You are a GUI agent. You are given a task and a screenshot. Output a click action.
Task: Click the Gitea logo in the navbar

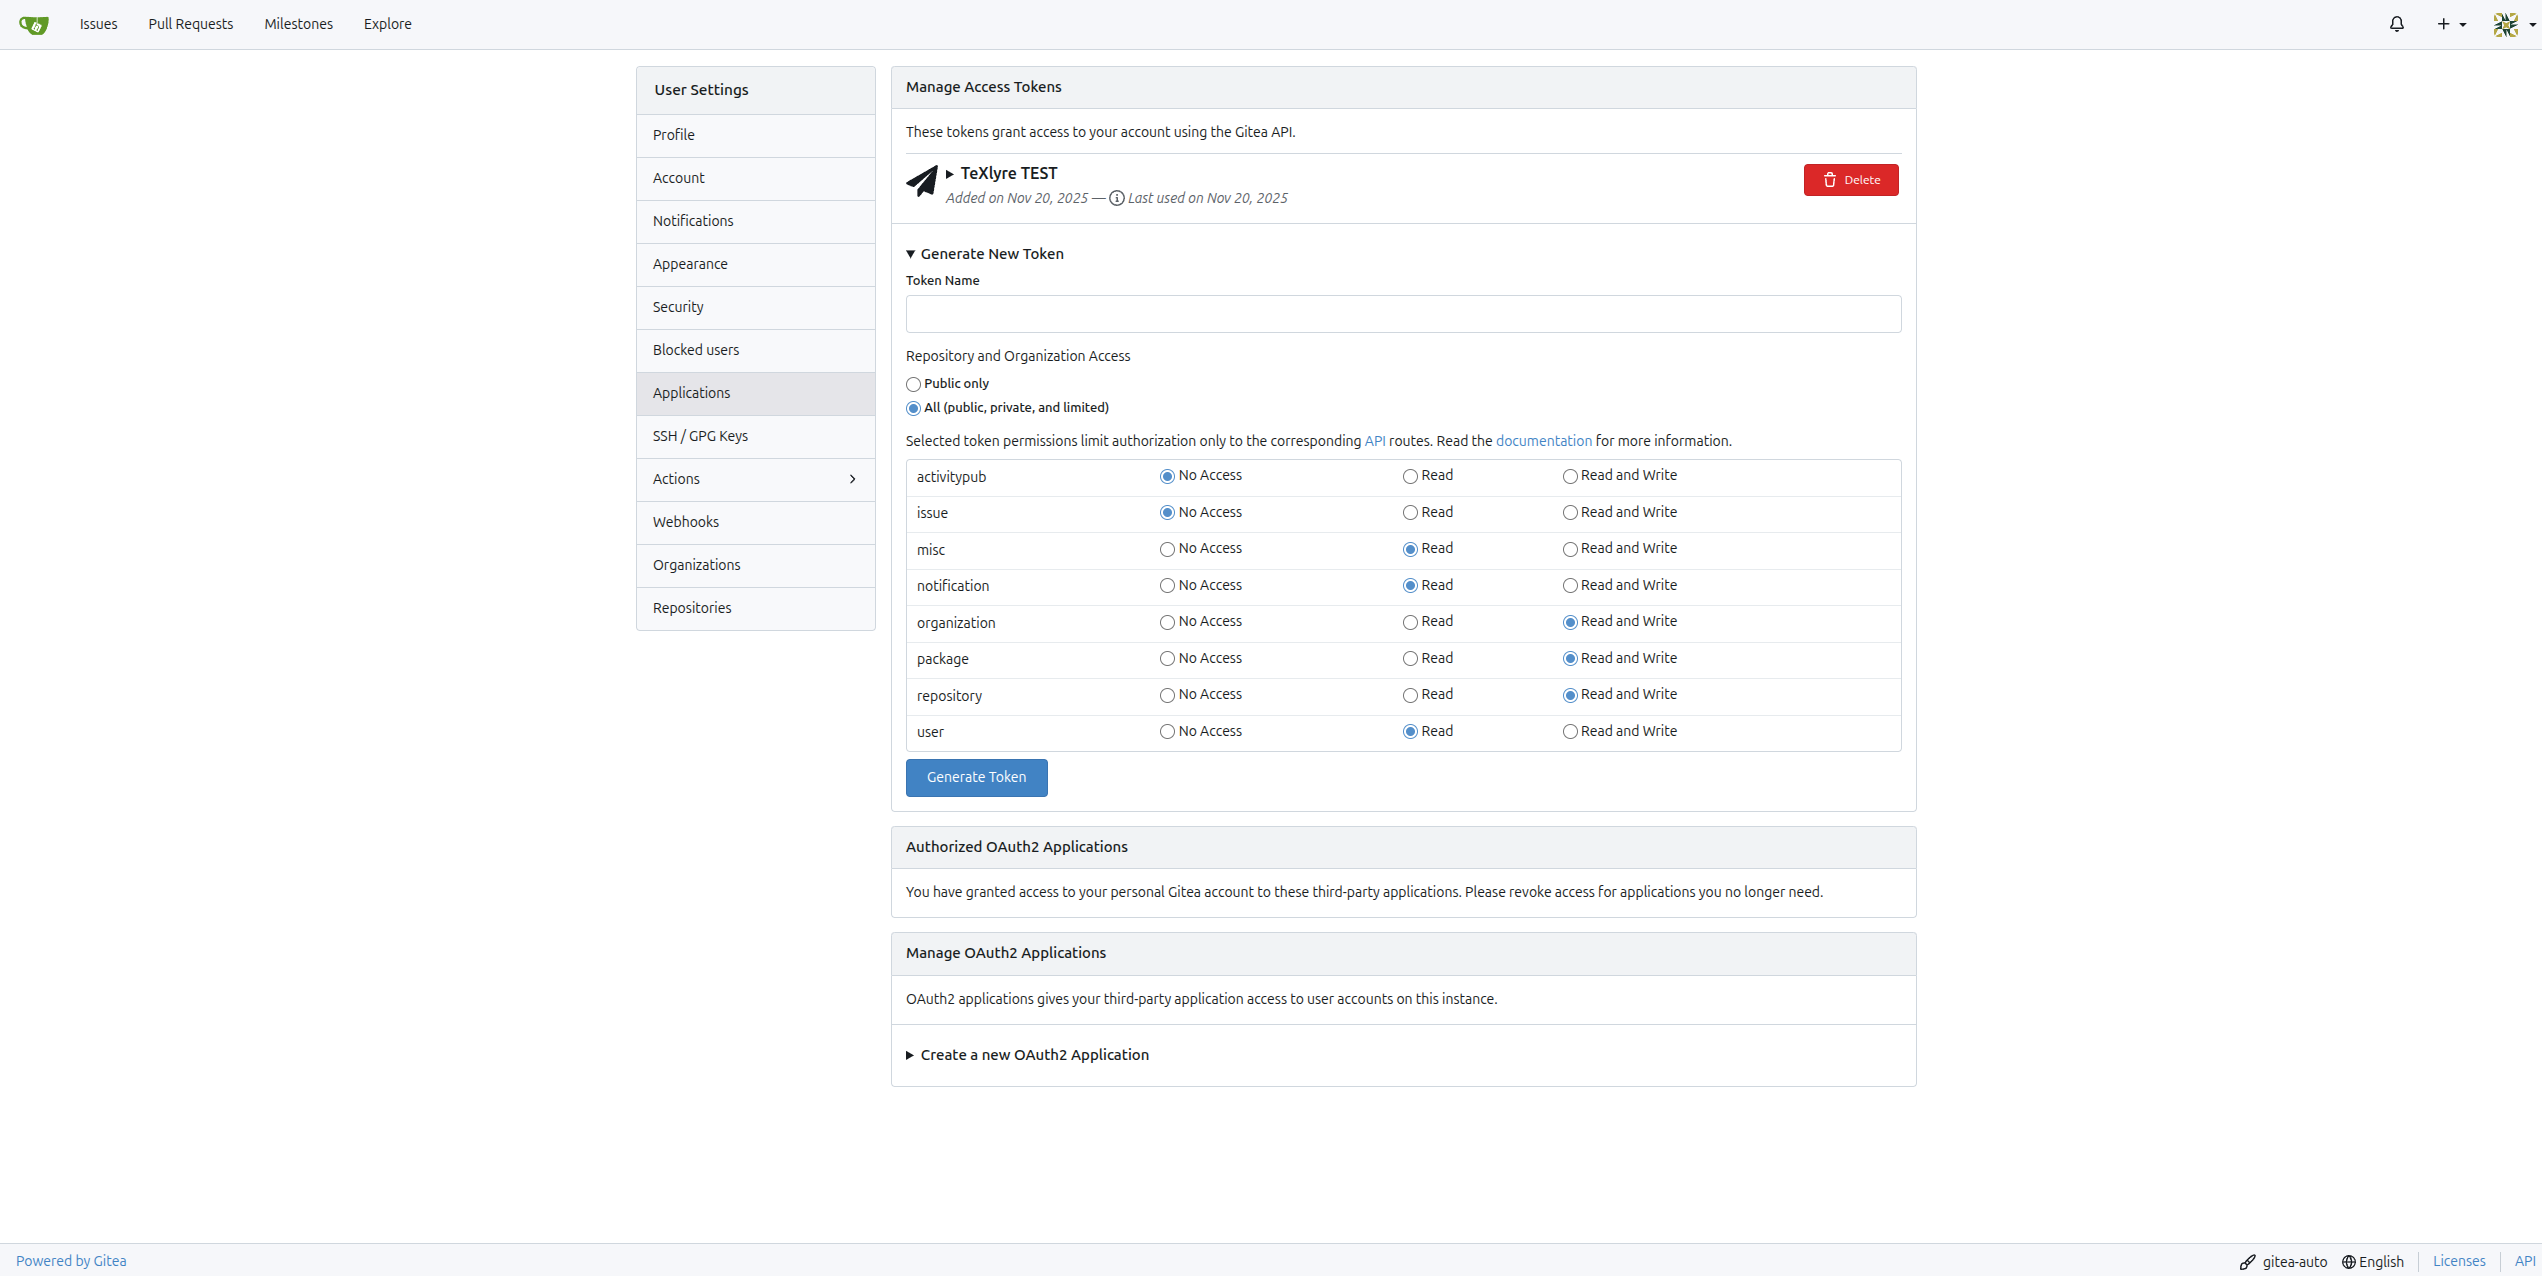pos(33,24)
